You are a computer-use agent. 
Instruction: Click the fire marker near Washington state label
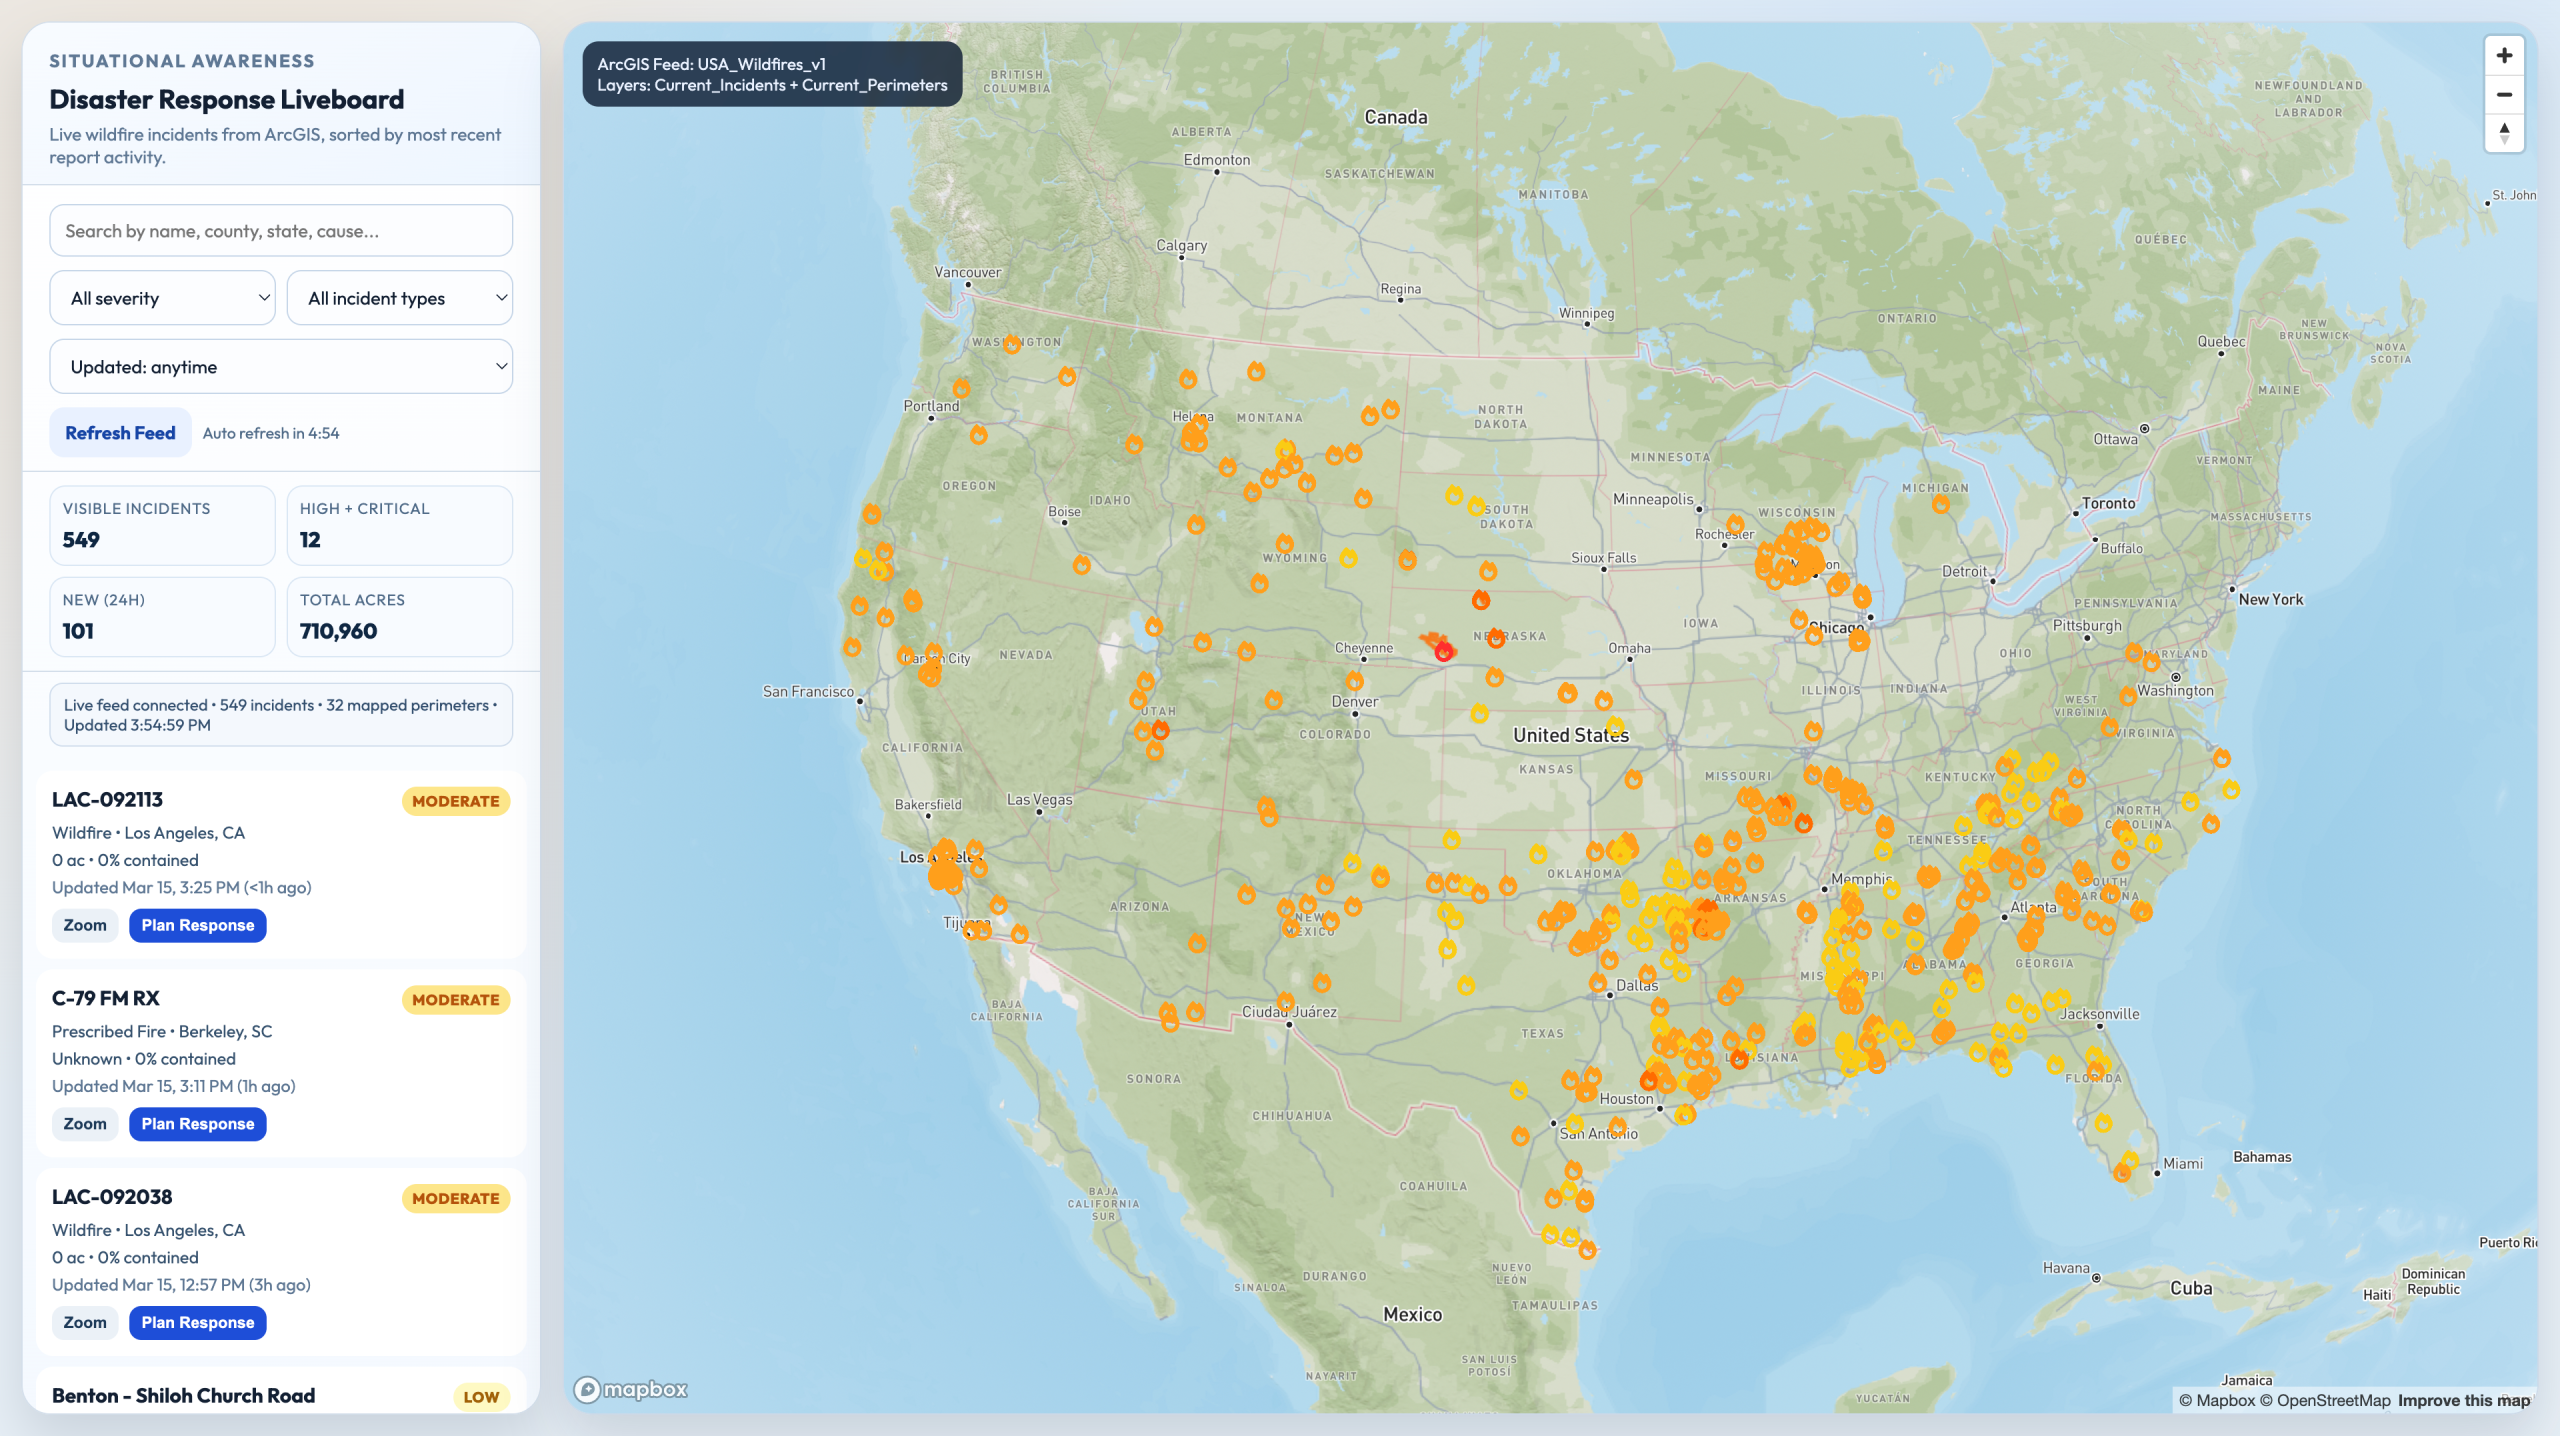pyautogui.click(x=1012, y=344)
